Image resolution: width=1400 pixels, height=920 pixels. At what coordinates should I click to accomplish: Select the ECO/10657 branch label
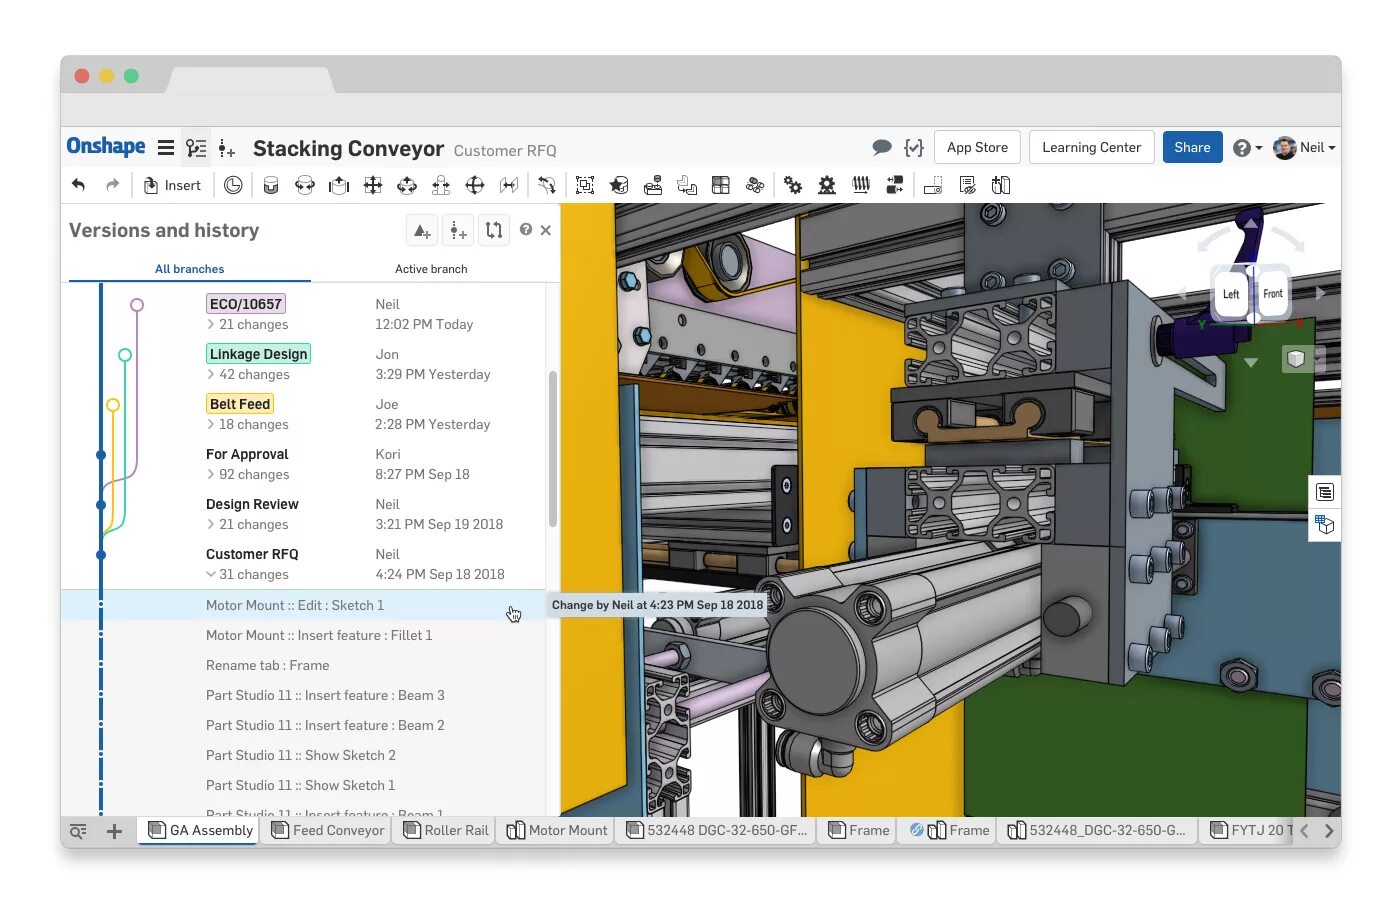point(246,304)
